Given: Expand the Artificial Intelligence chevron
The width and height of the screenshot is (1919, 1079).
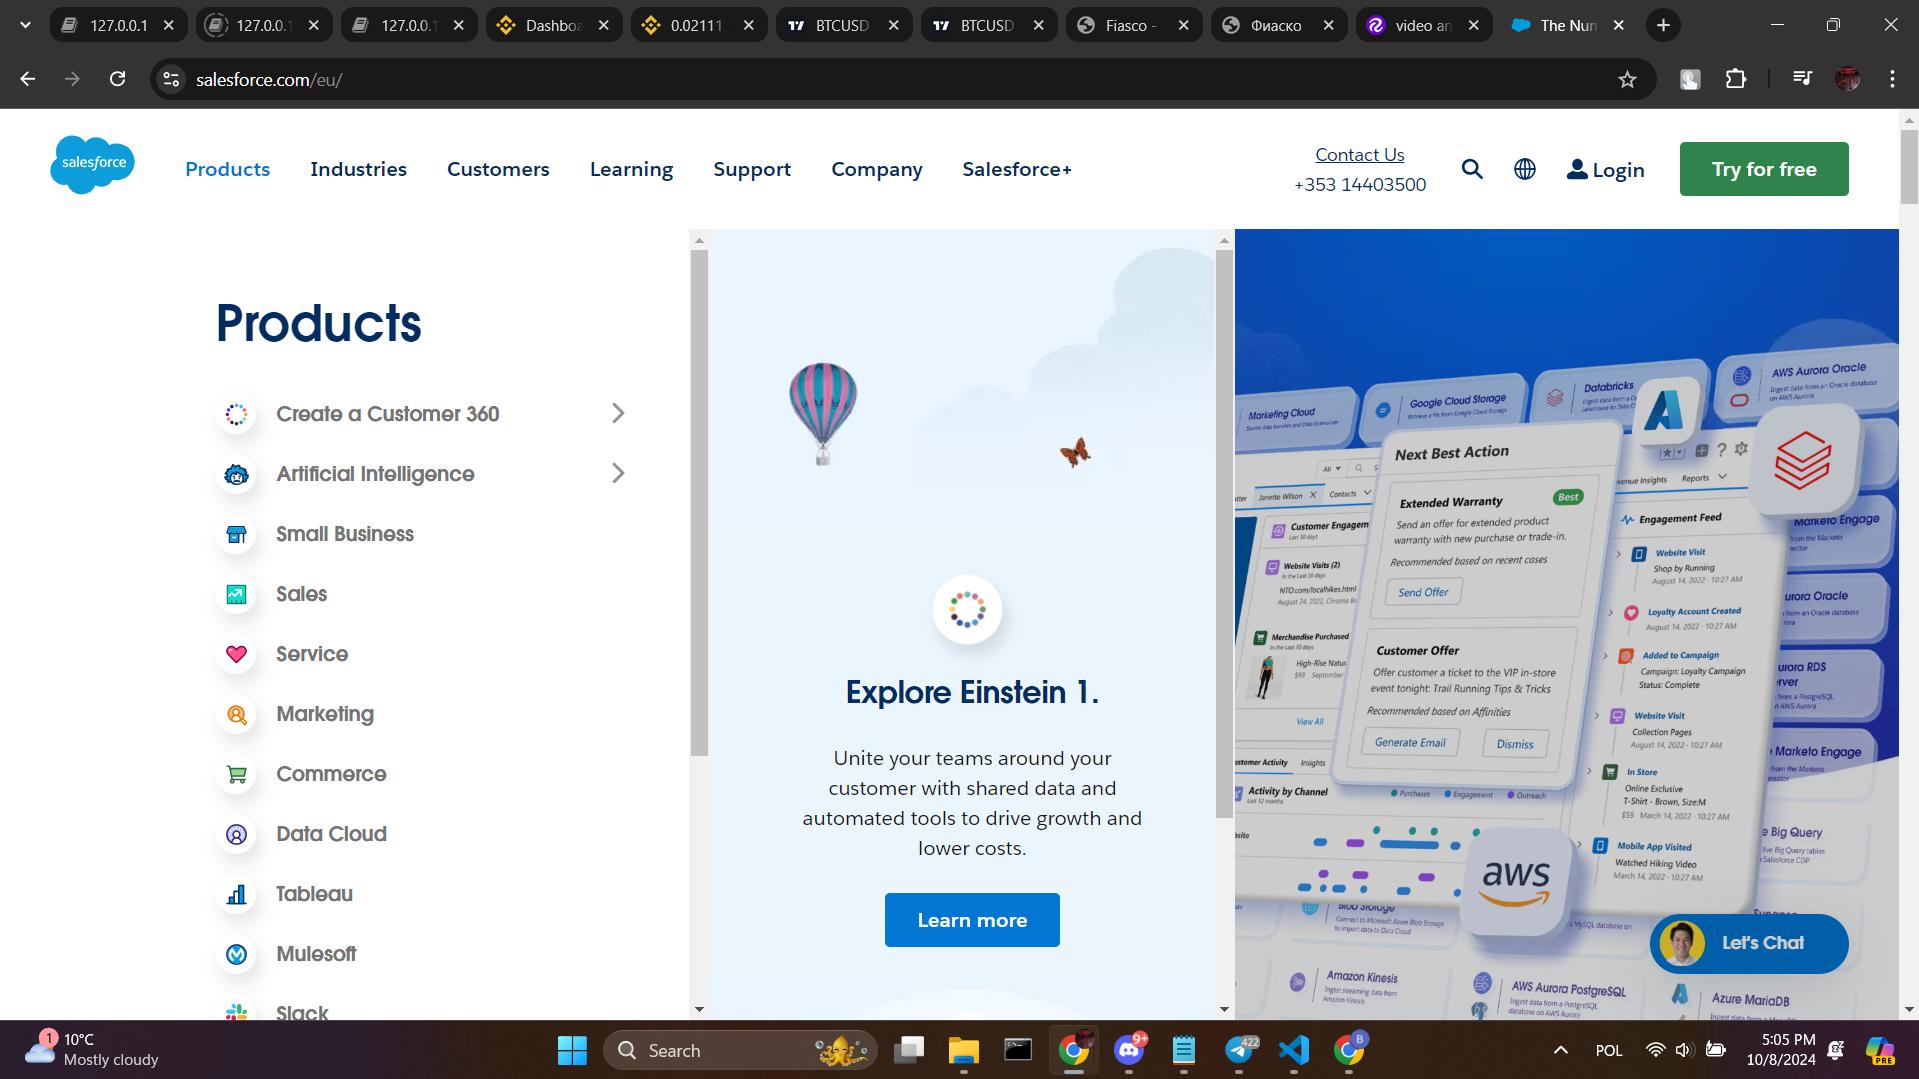Looking at the screenshot, I should point(618,474).
